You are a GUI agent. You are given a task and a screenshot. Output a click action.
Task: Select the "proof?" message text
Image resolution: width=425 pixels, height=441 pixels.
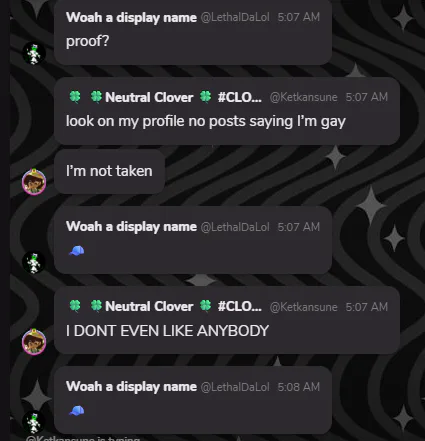click(88, 41)
